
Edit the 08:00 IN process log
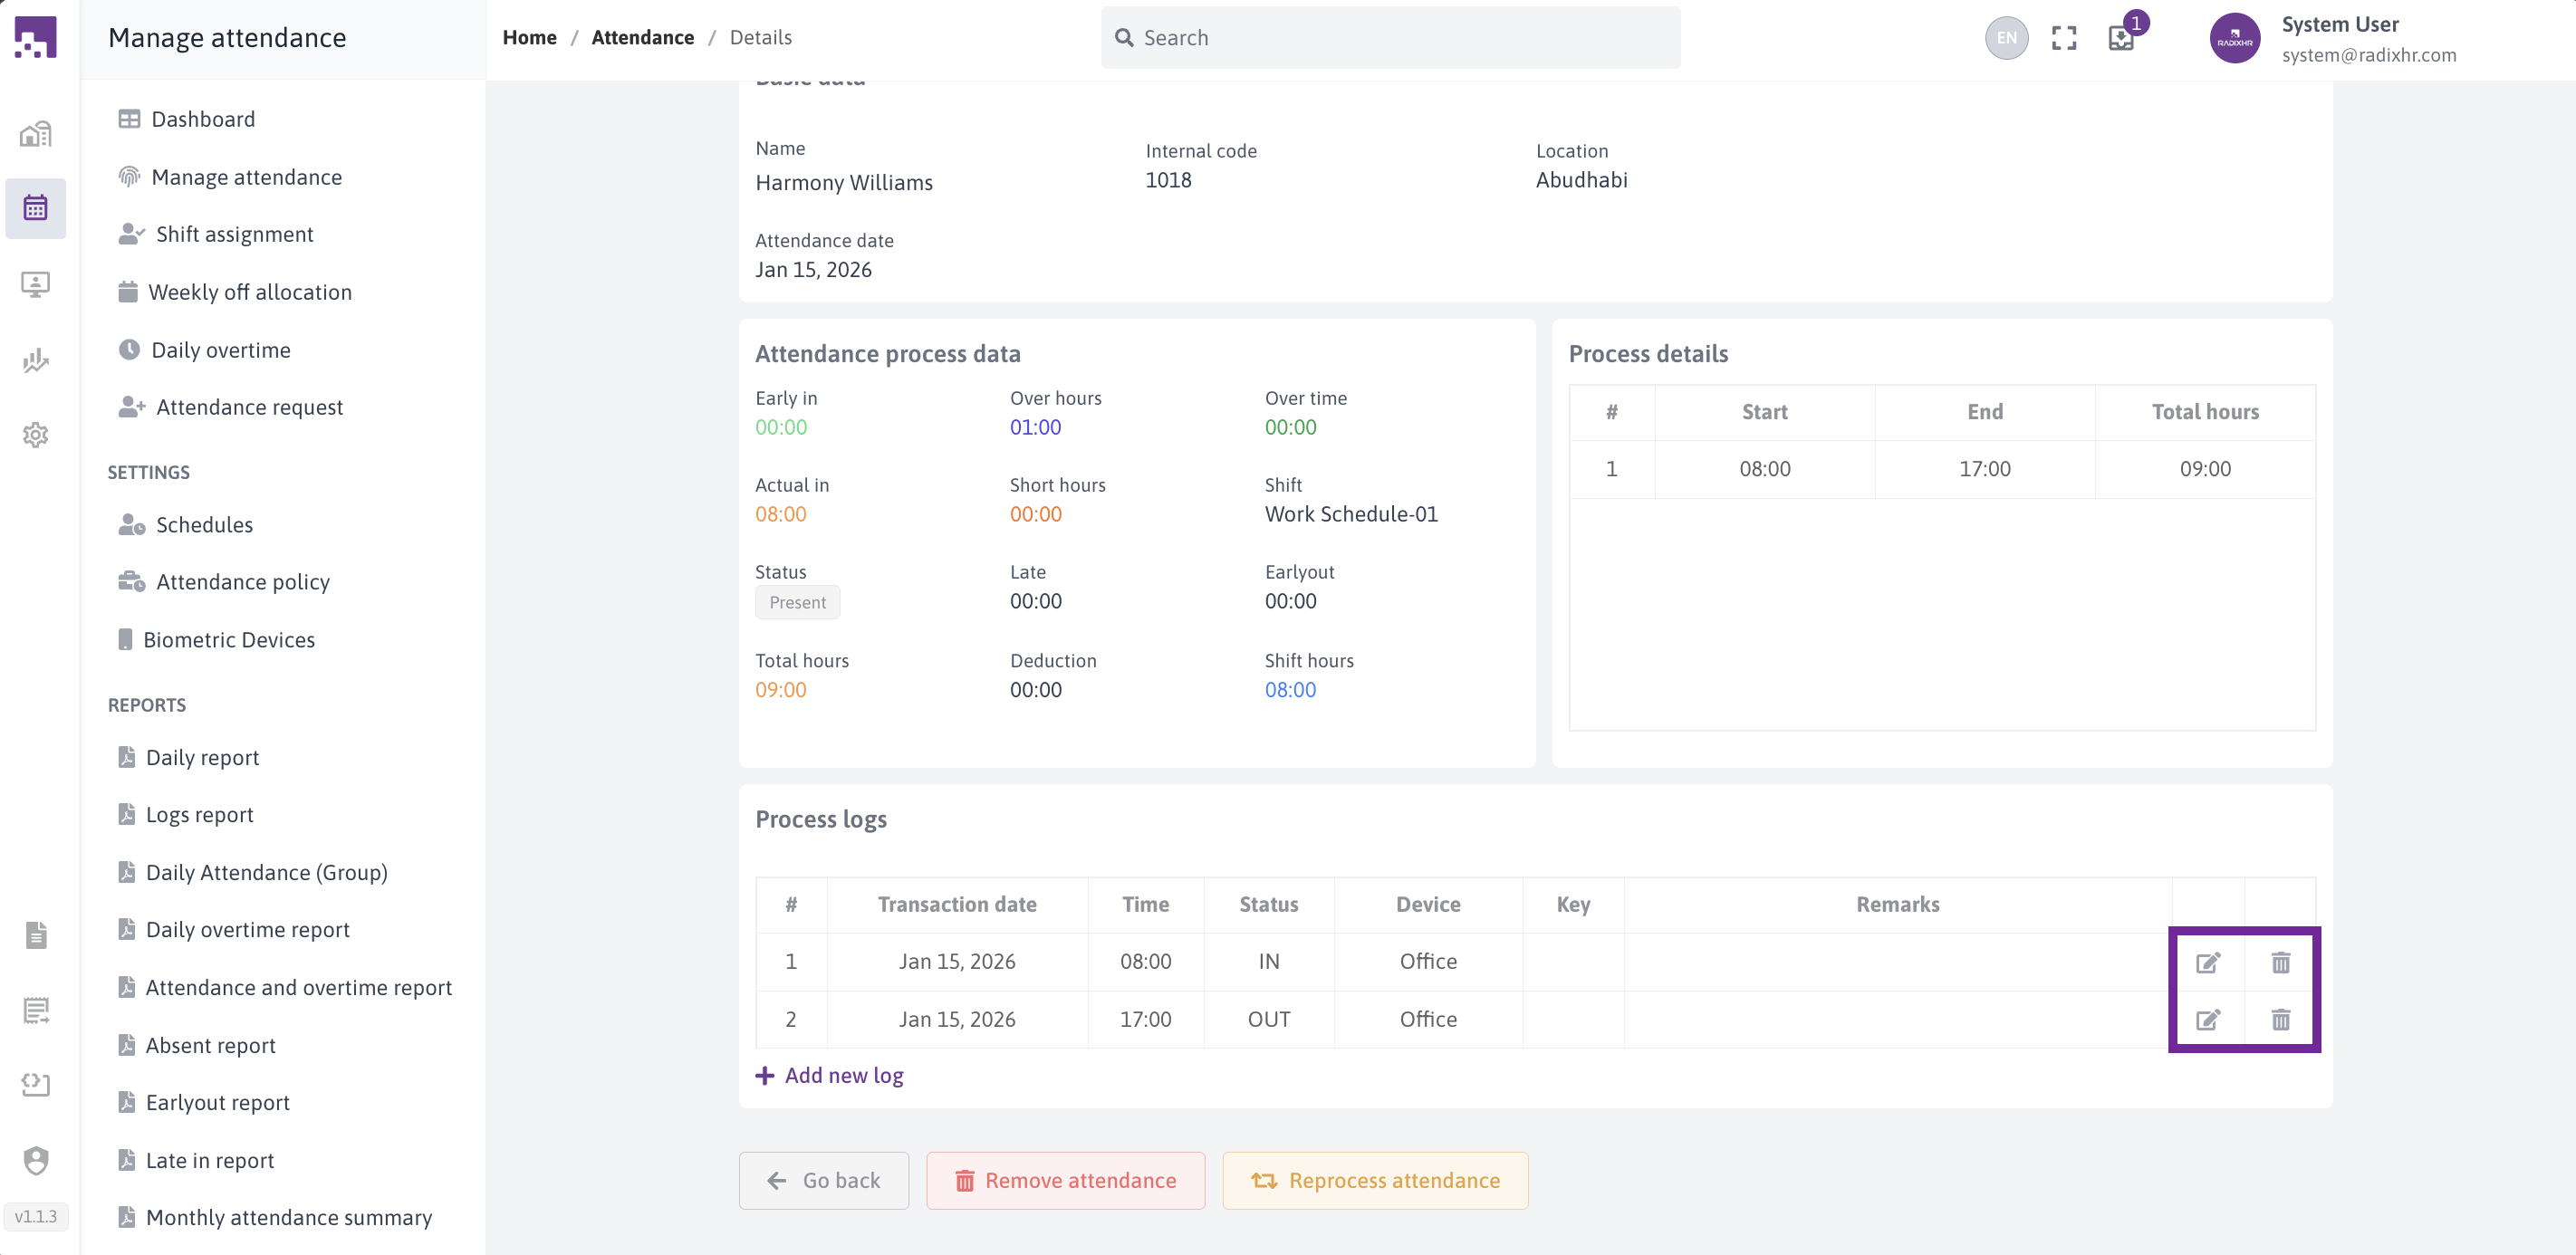click(x=2207, y=962)
